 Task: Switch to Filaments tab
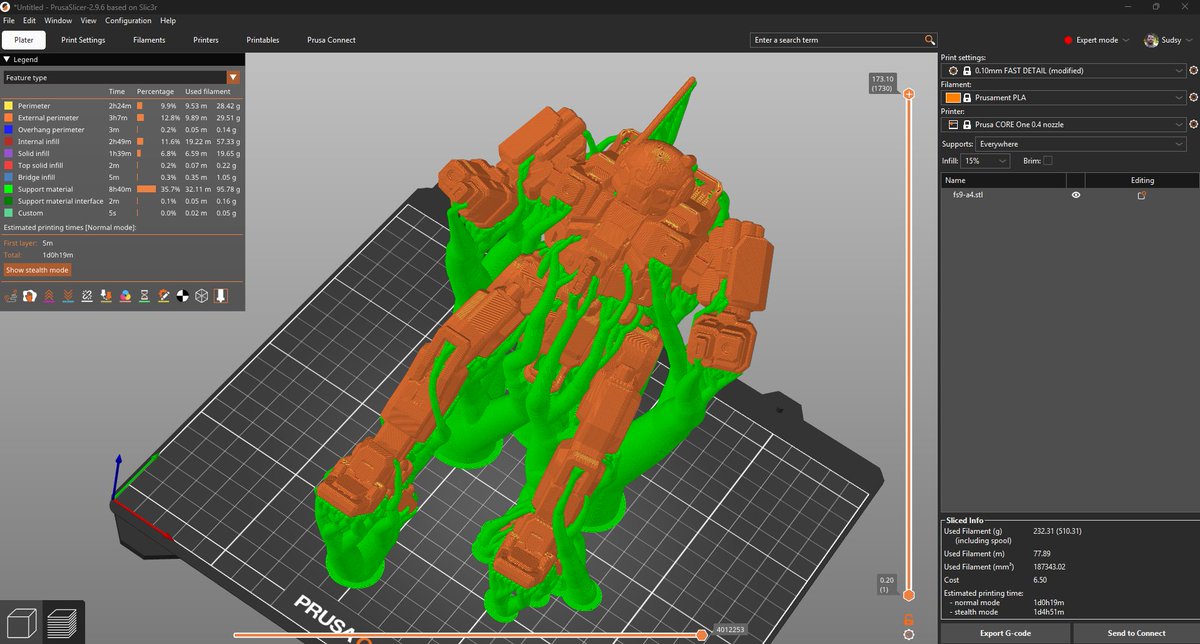[x=149, y=40]
